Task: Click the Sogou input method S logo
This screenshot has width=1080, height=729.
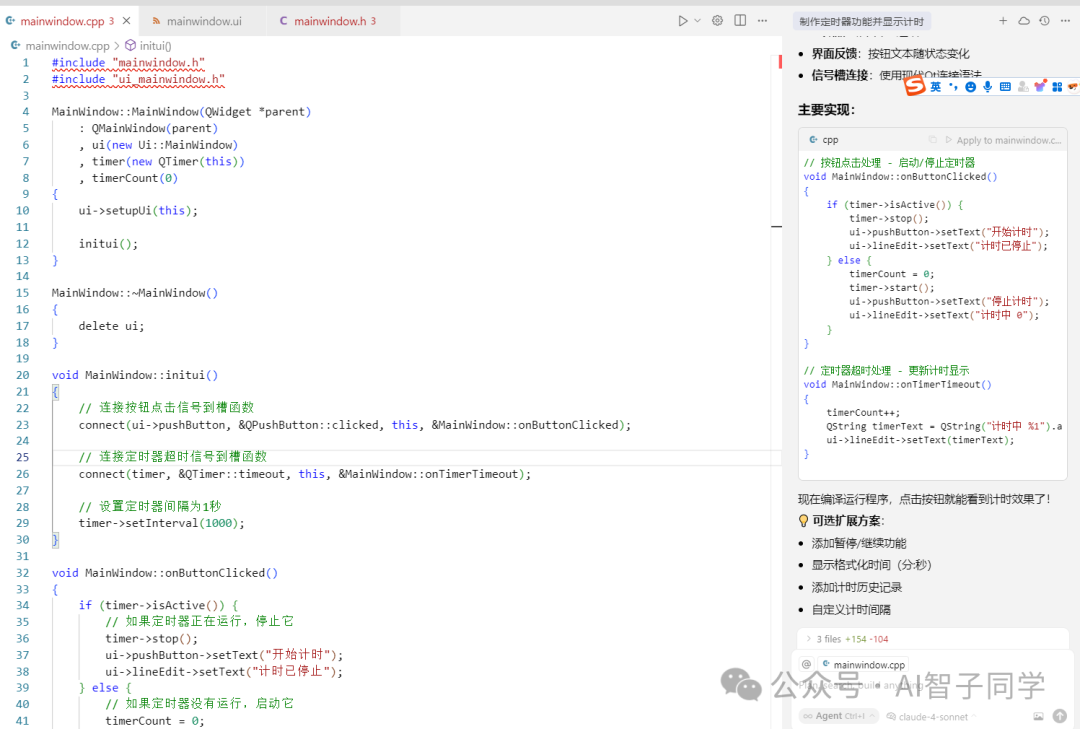Action: coord(915,86)
